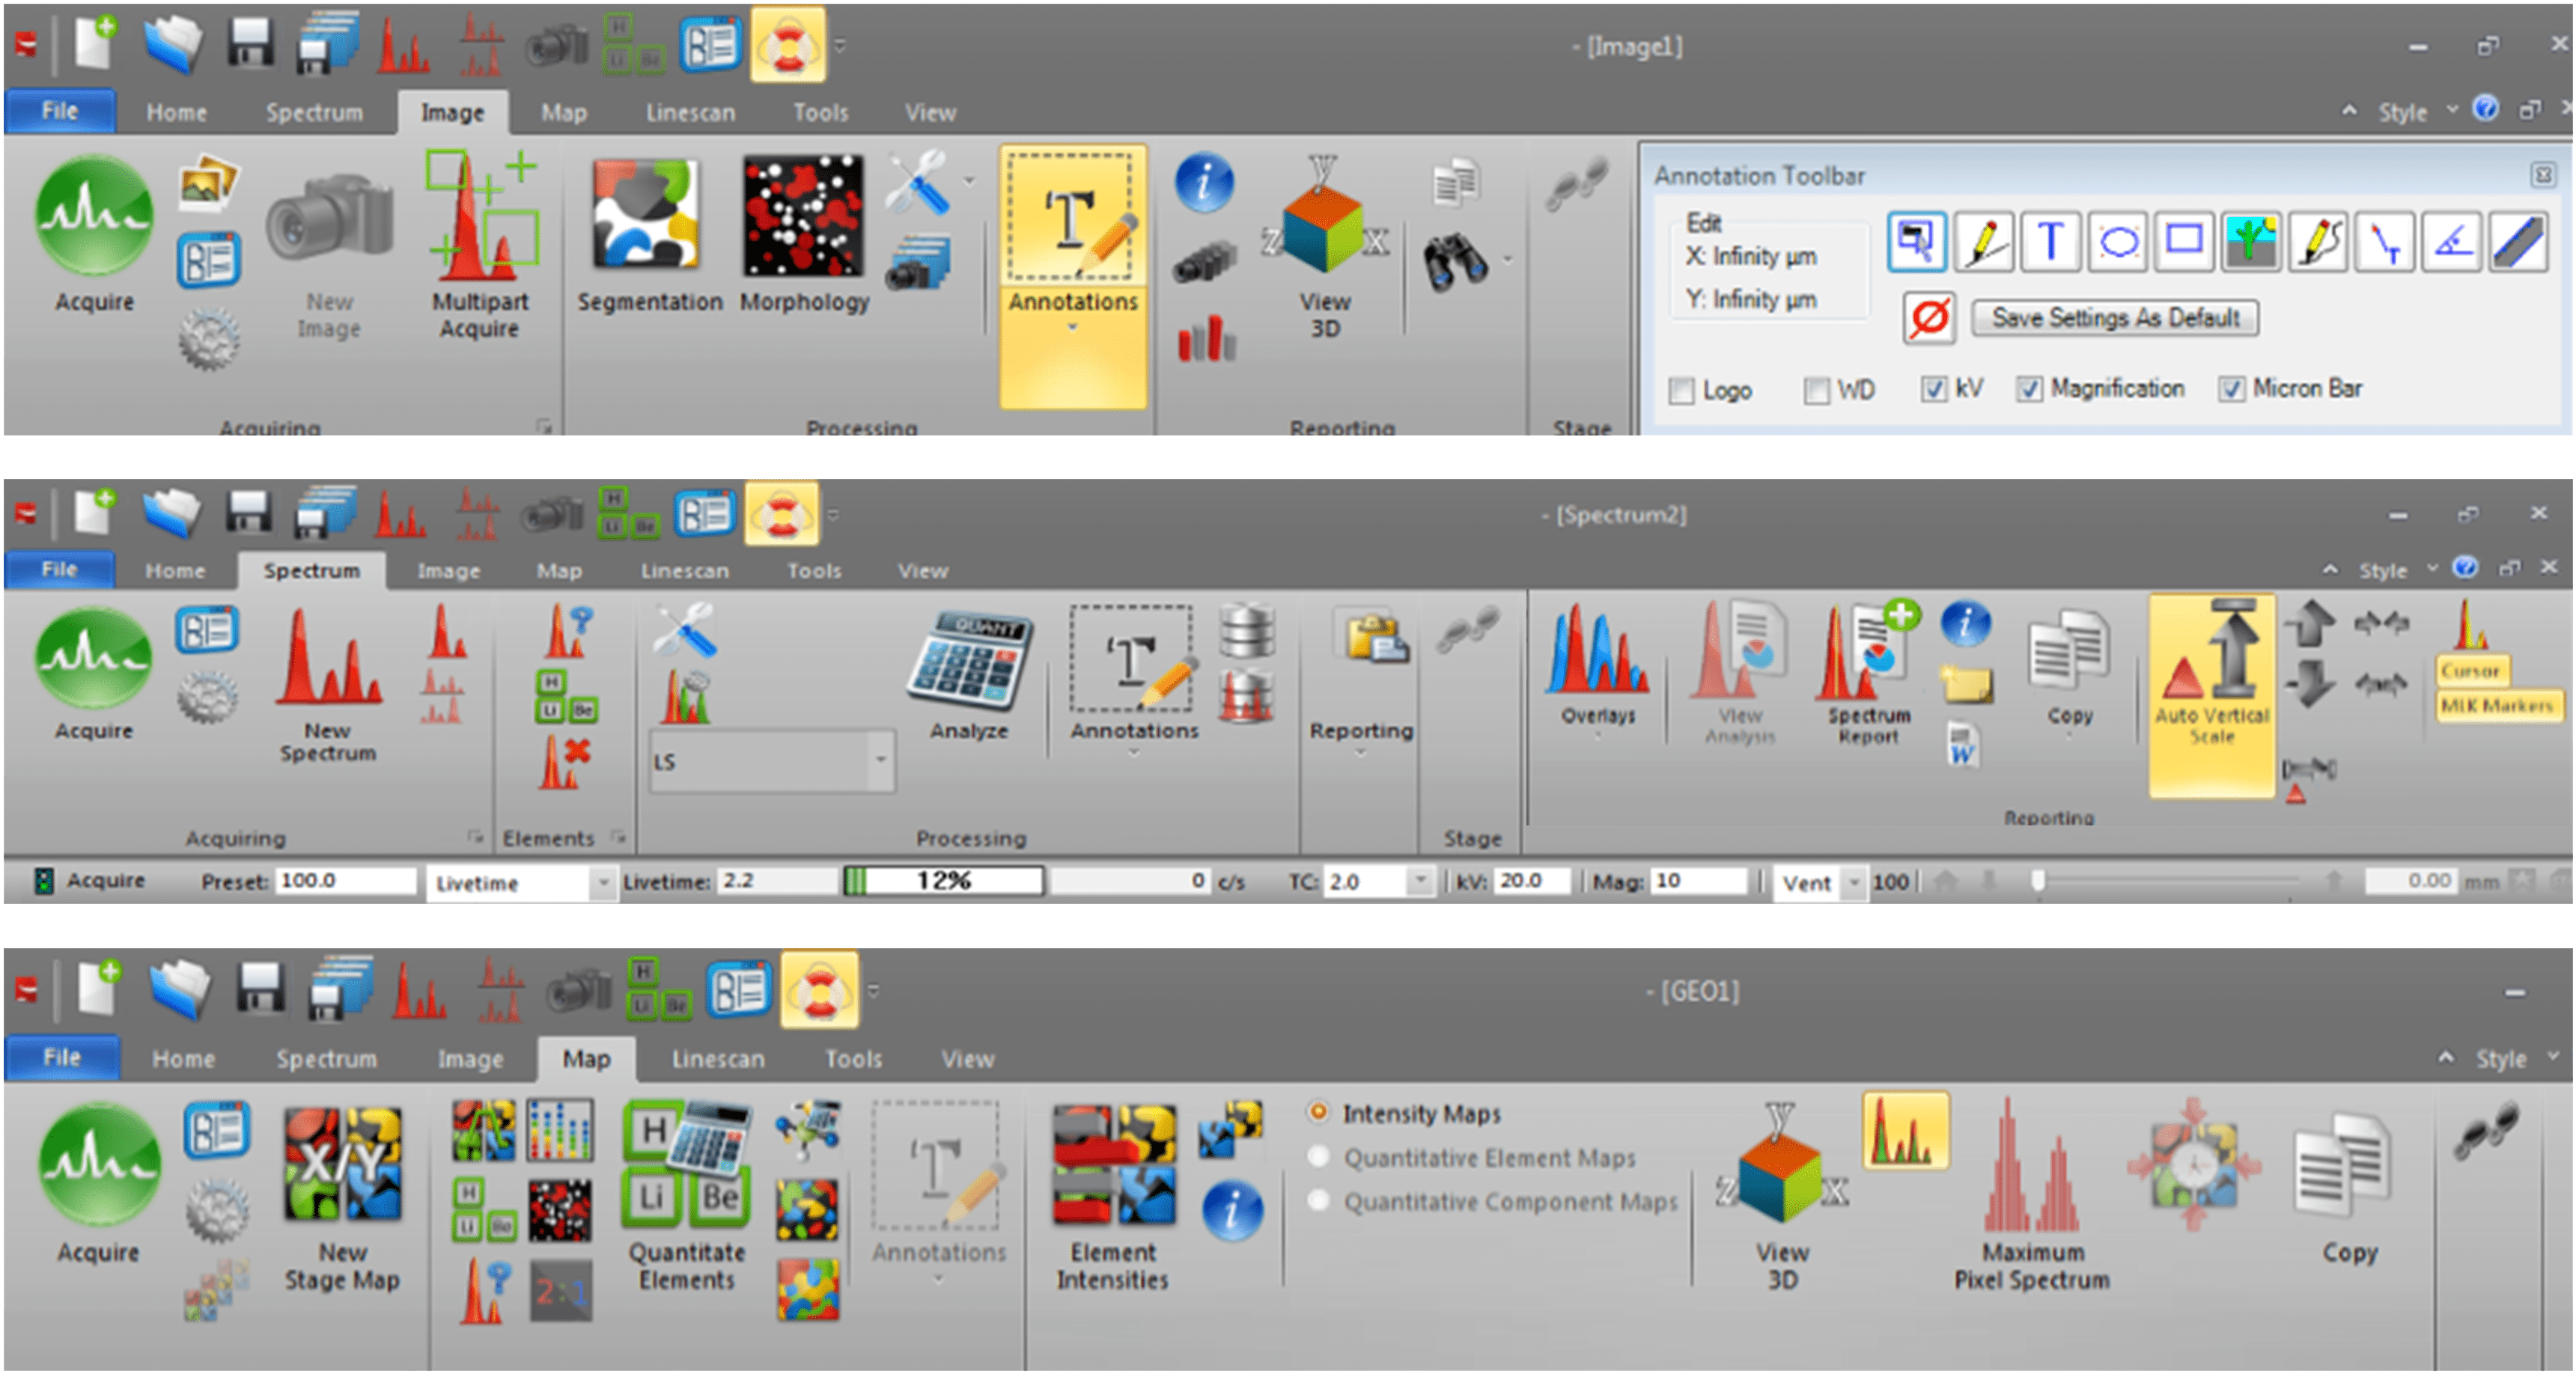Click Acquire button in the status bar
The image size is (2576, 1374).
tap(90, 881)
